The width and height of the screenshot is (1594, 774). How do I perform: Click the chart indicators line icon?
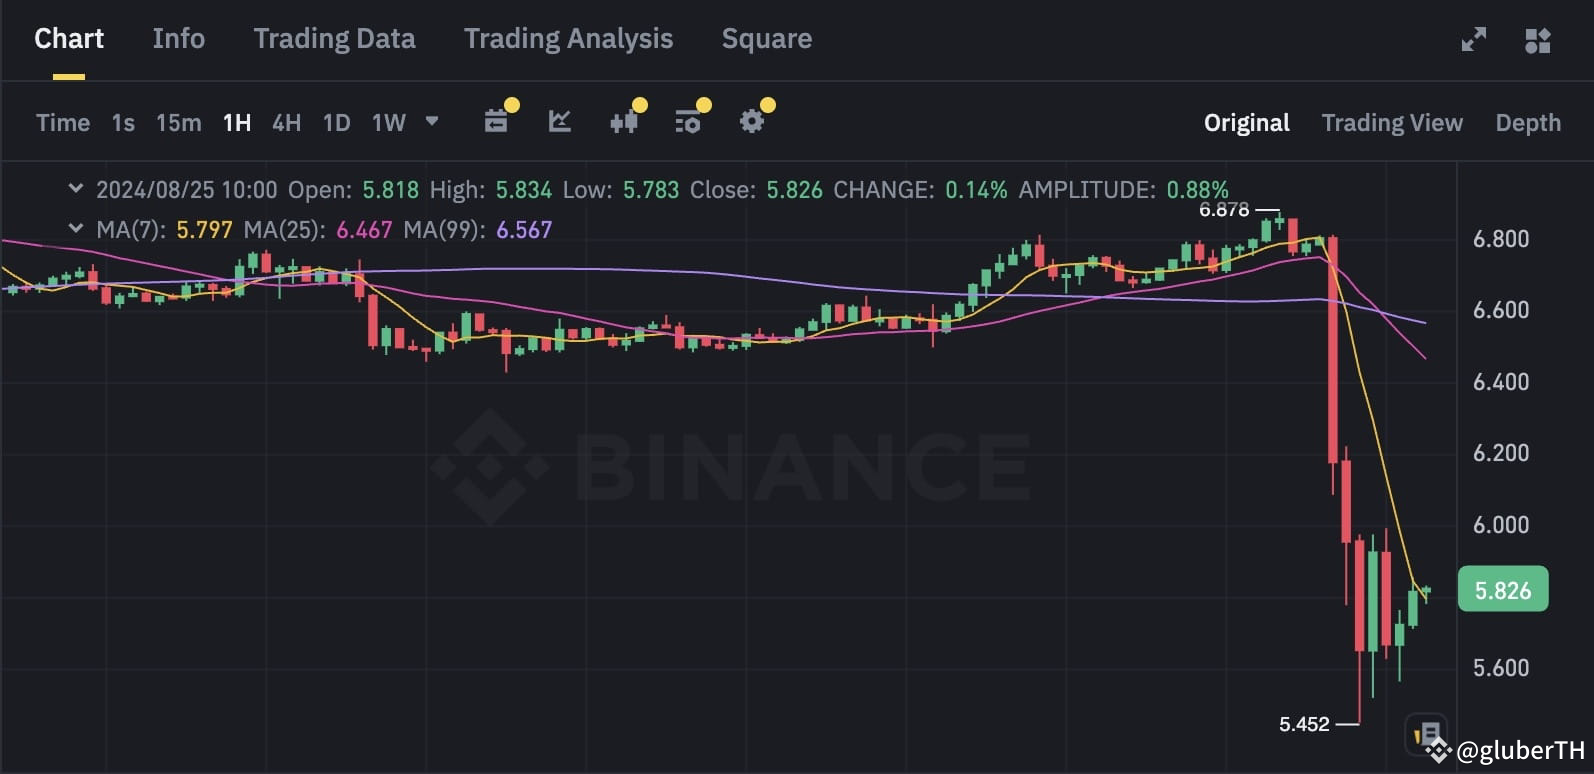pos(560,122)
